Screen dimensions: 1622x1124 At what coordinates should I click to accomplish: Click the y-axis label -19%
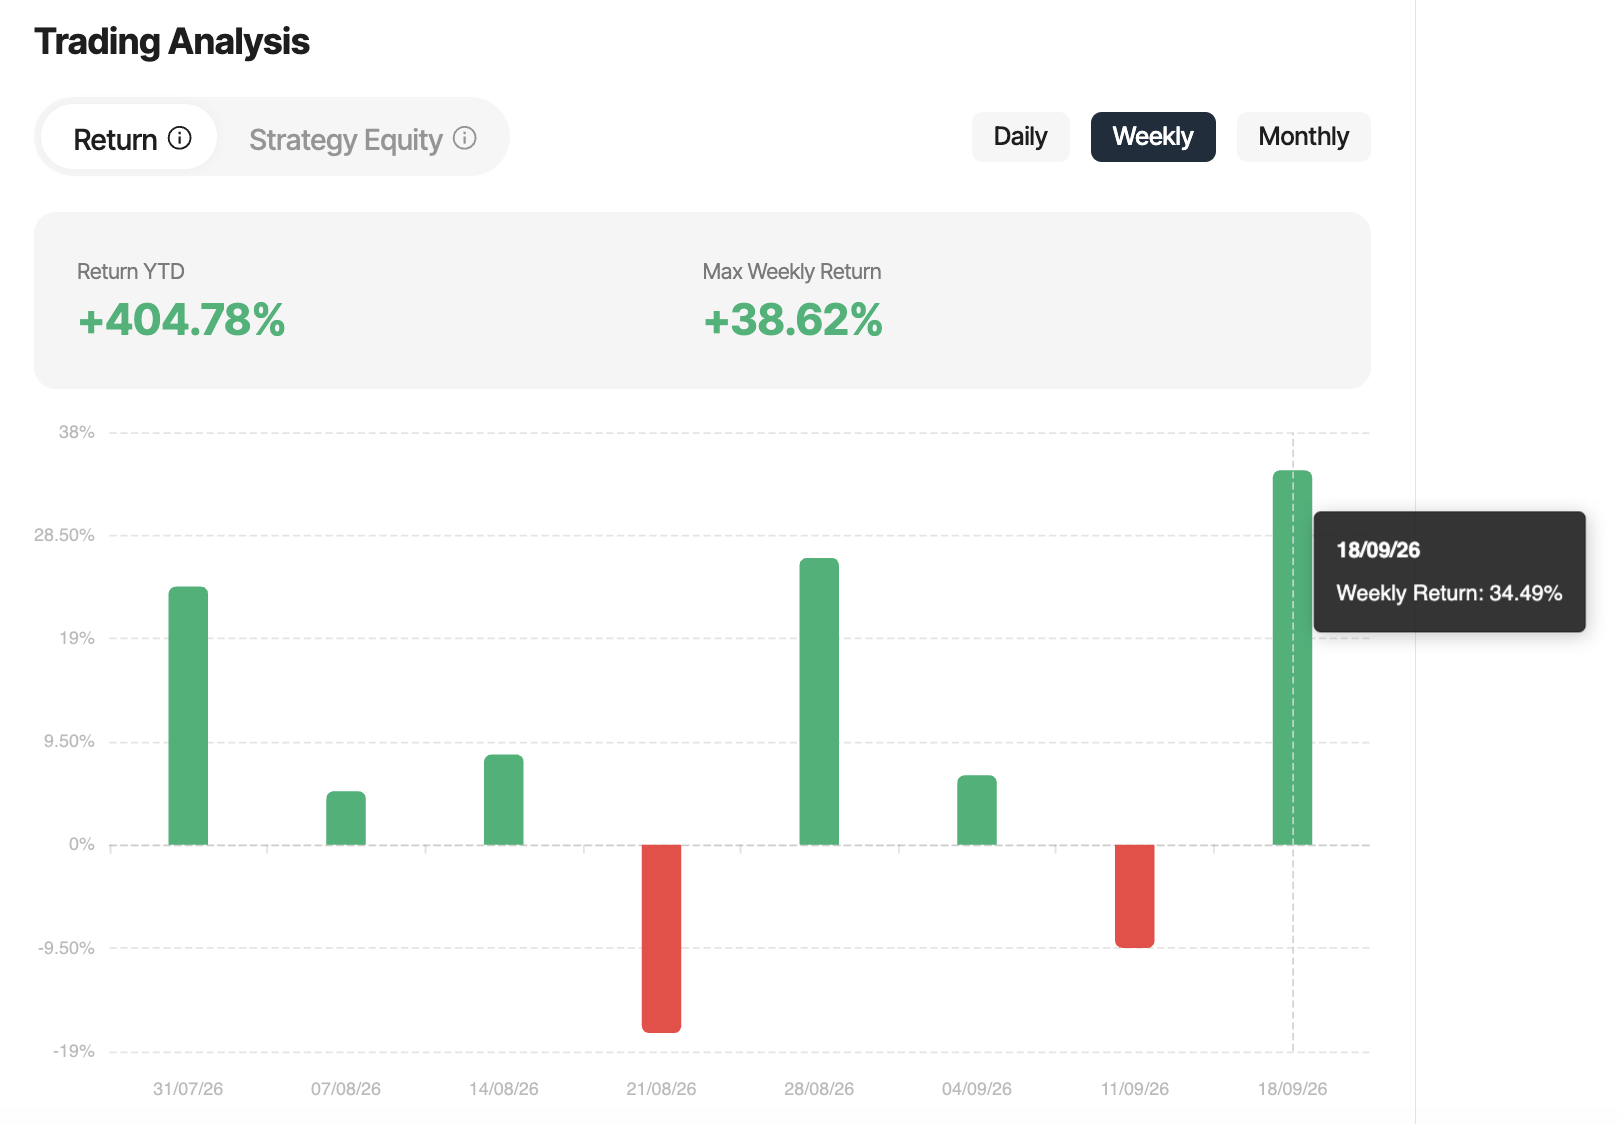(73, 1051)
